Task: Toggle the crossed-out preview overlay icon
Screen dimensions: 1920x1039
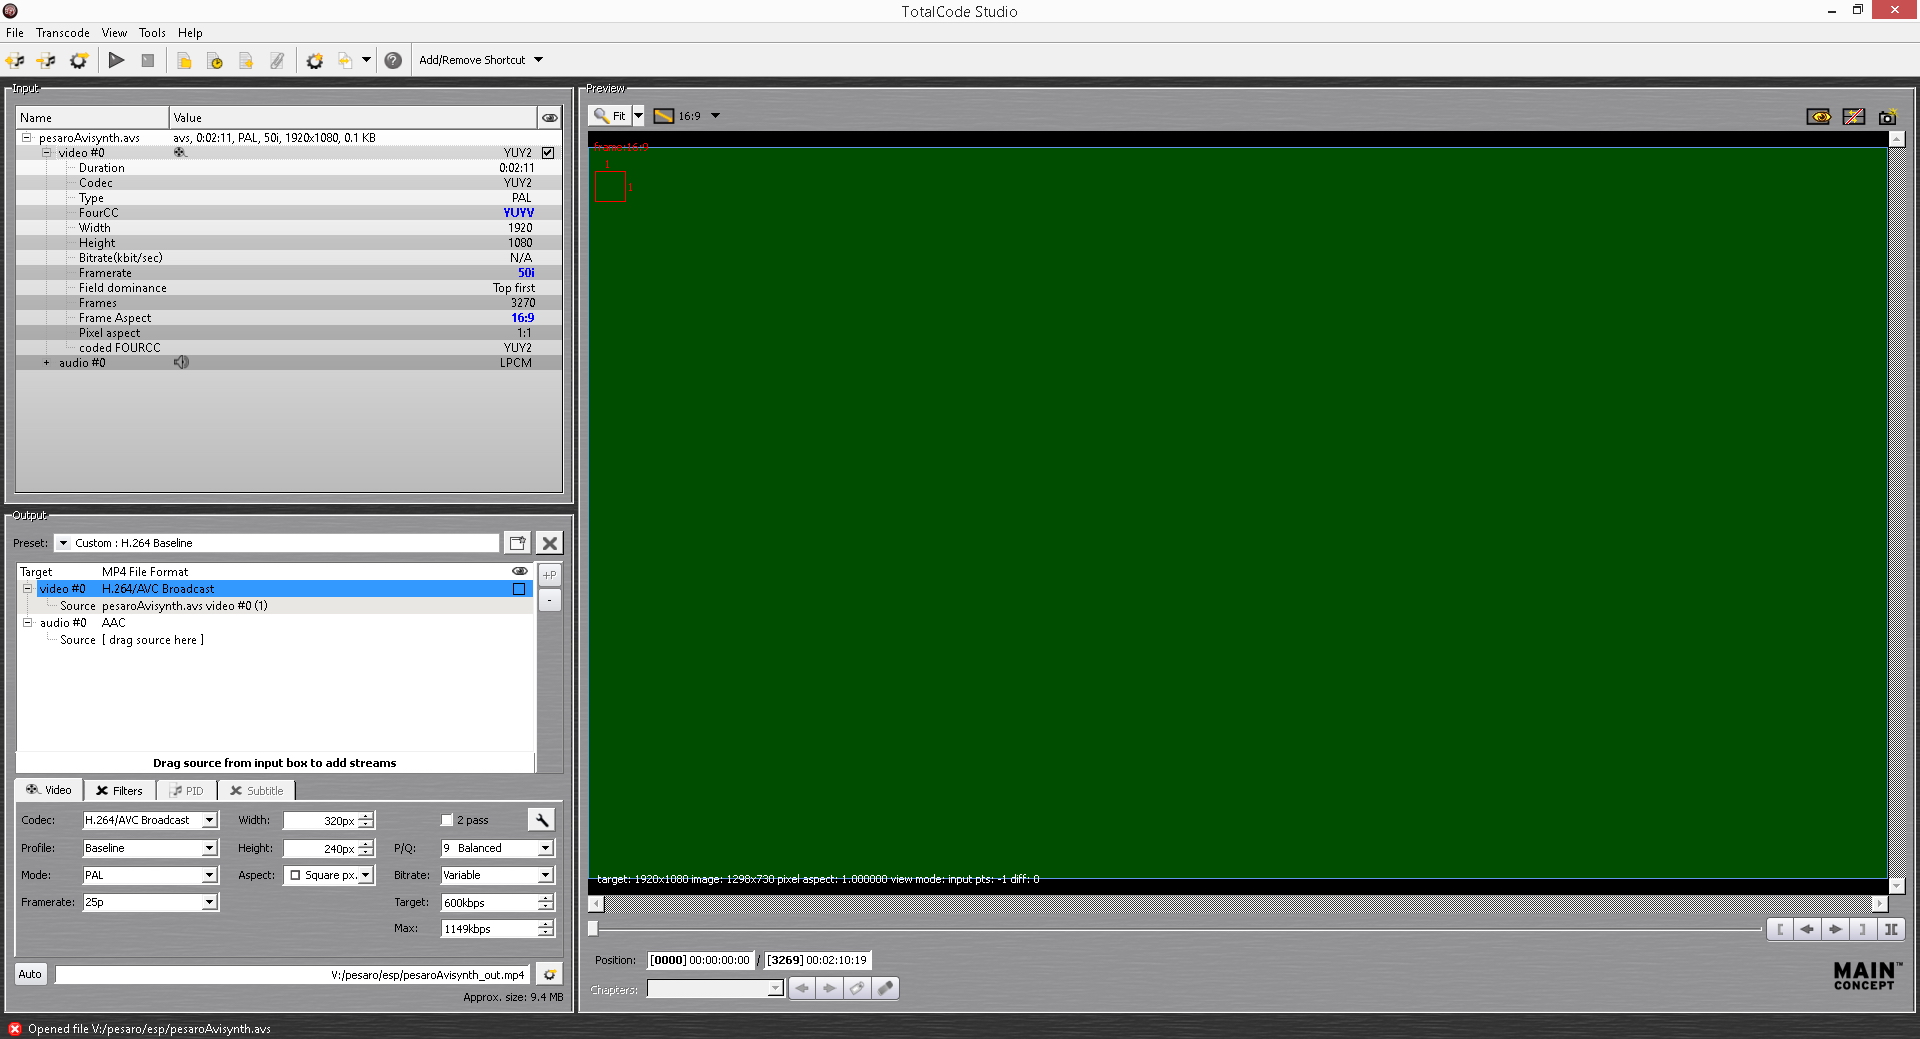Action: pos(1854,117)
